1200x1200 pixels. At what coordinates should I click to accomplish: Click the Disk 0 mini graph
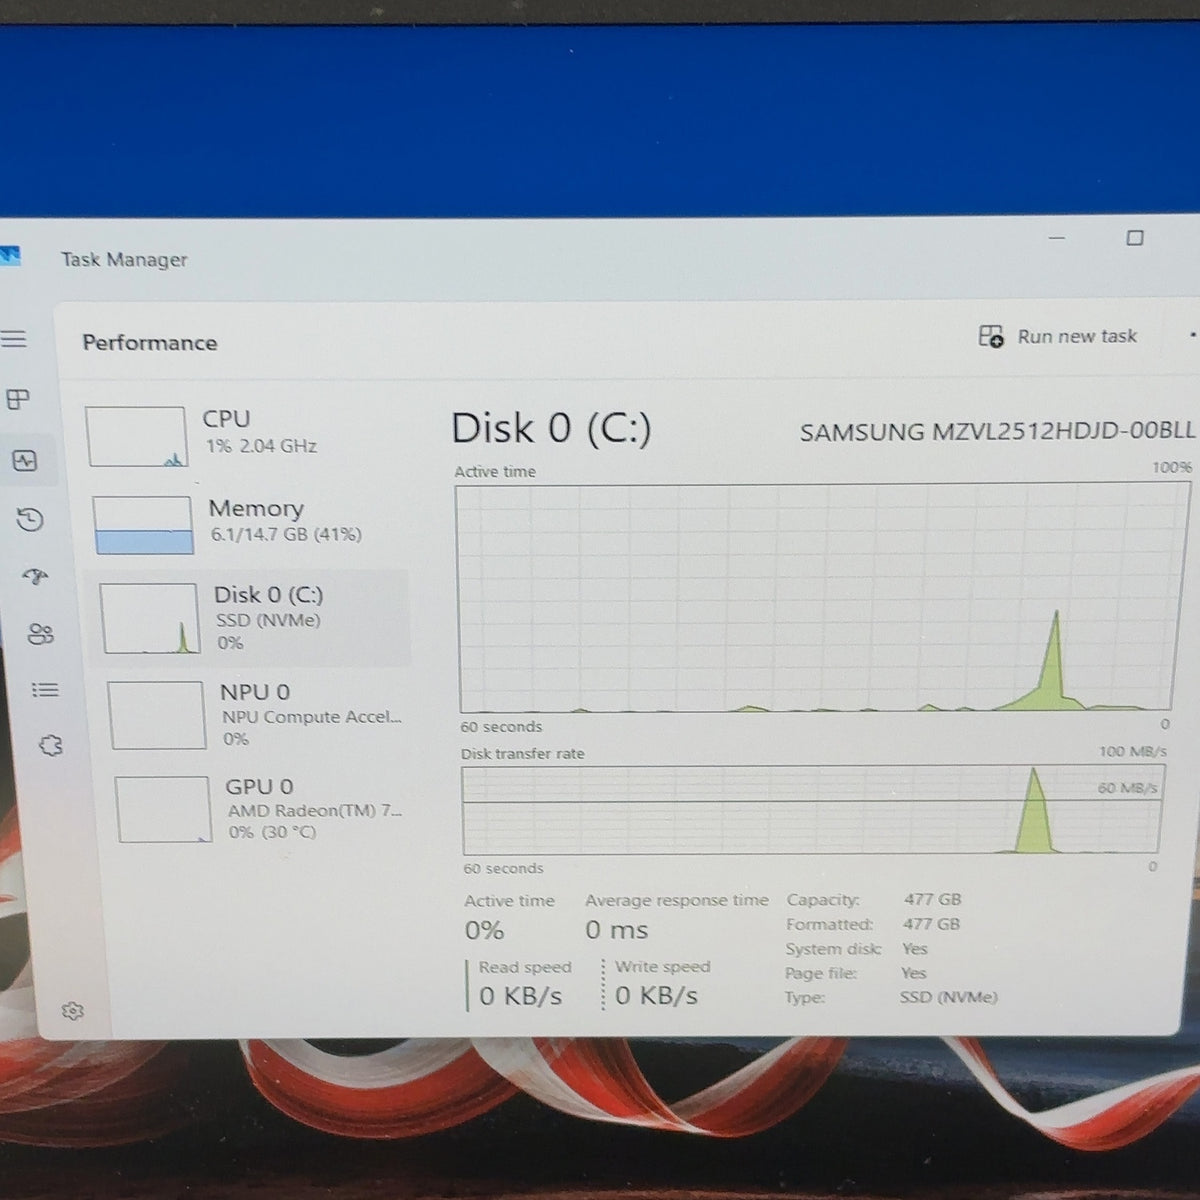(149, 618)
